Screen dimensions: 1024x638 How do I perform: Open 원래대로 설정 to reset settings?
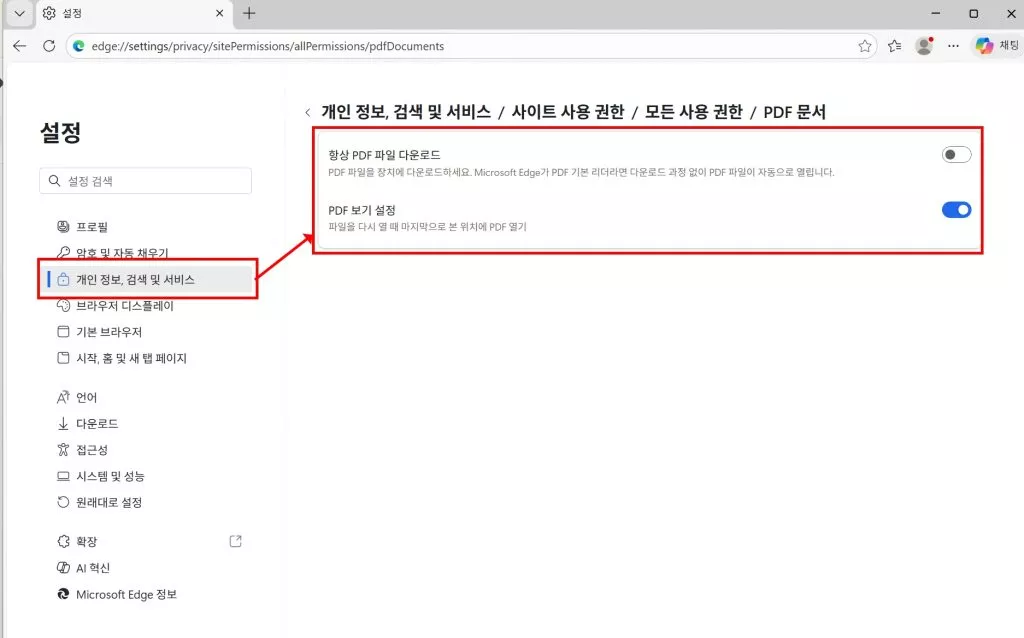(x=102, y=502)
